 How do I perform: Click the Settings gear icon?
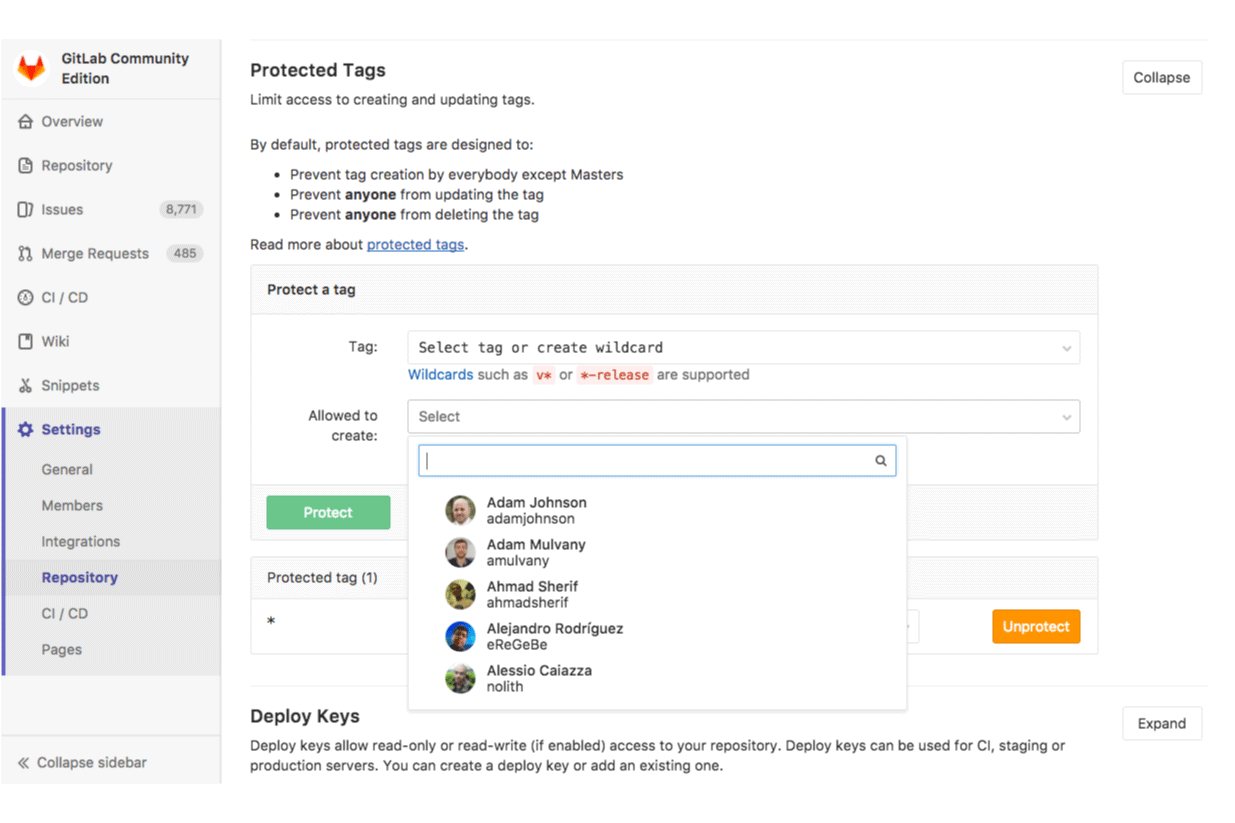tap(26, 430)
